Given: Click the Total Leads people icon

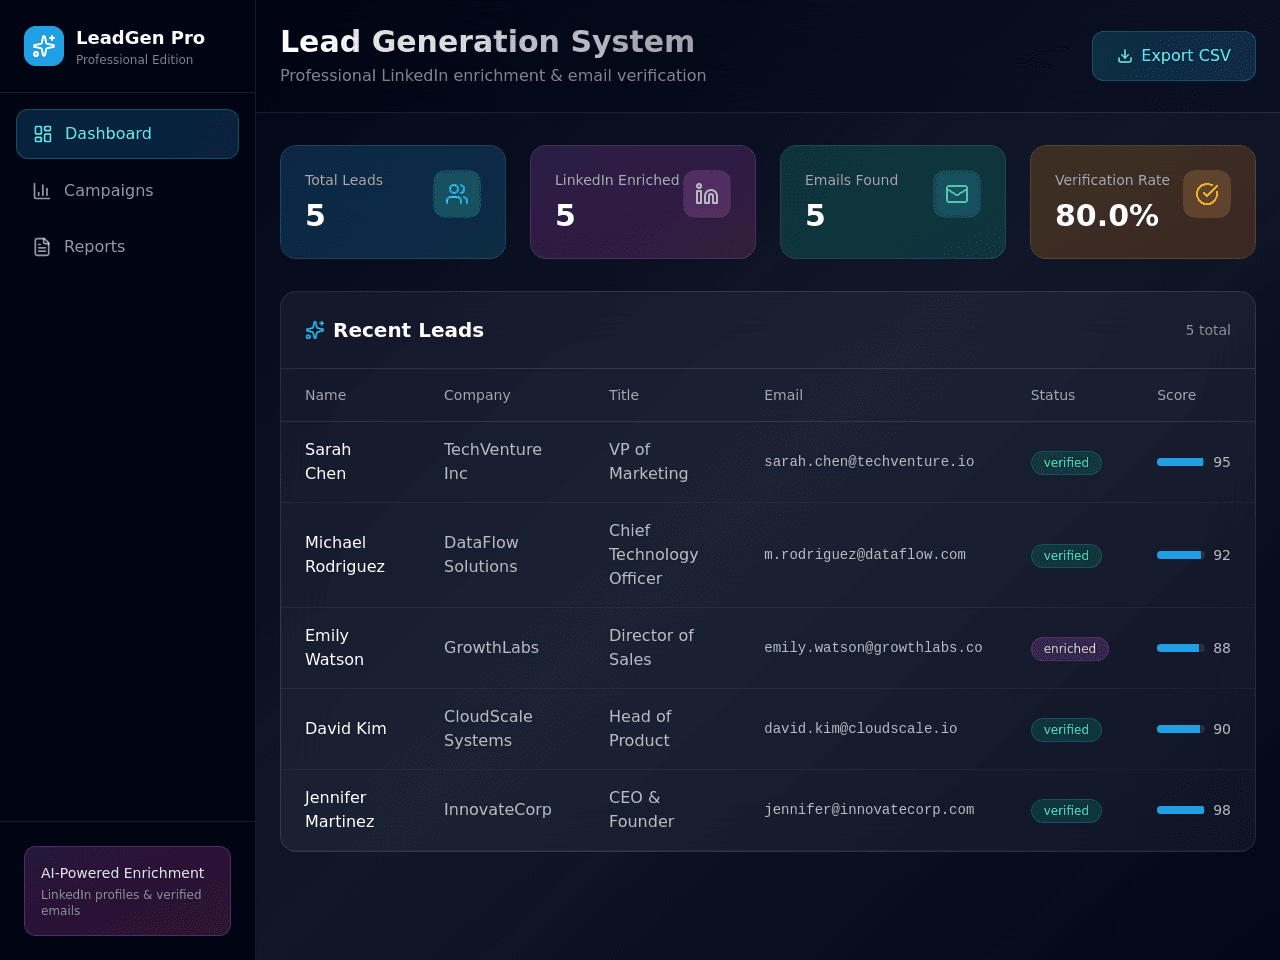Looking at the screenshot, I should [457, 194].
